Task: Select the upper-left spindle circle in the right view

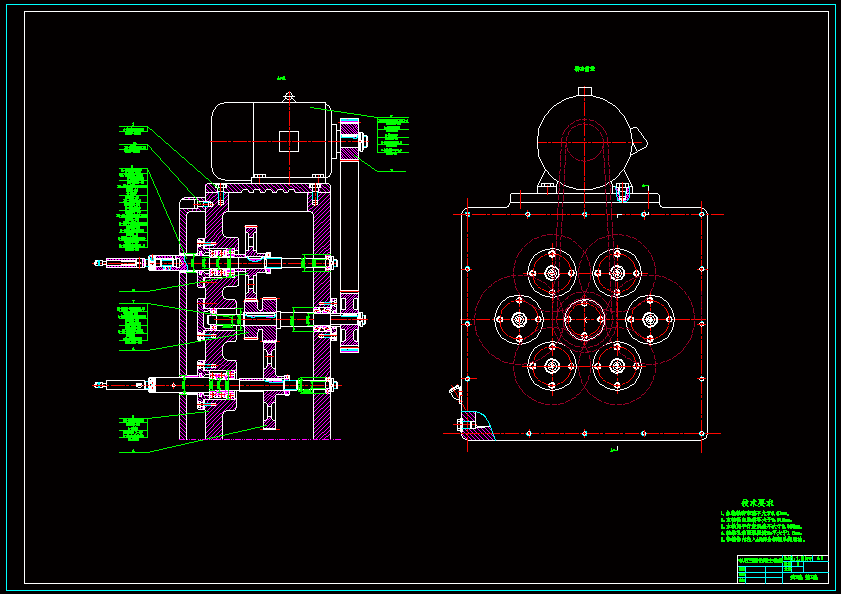Action: (x=552, y=273)
